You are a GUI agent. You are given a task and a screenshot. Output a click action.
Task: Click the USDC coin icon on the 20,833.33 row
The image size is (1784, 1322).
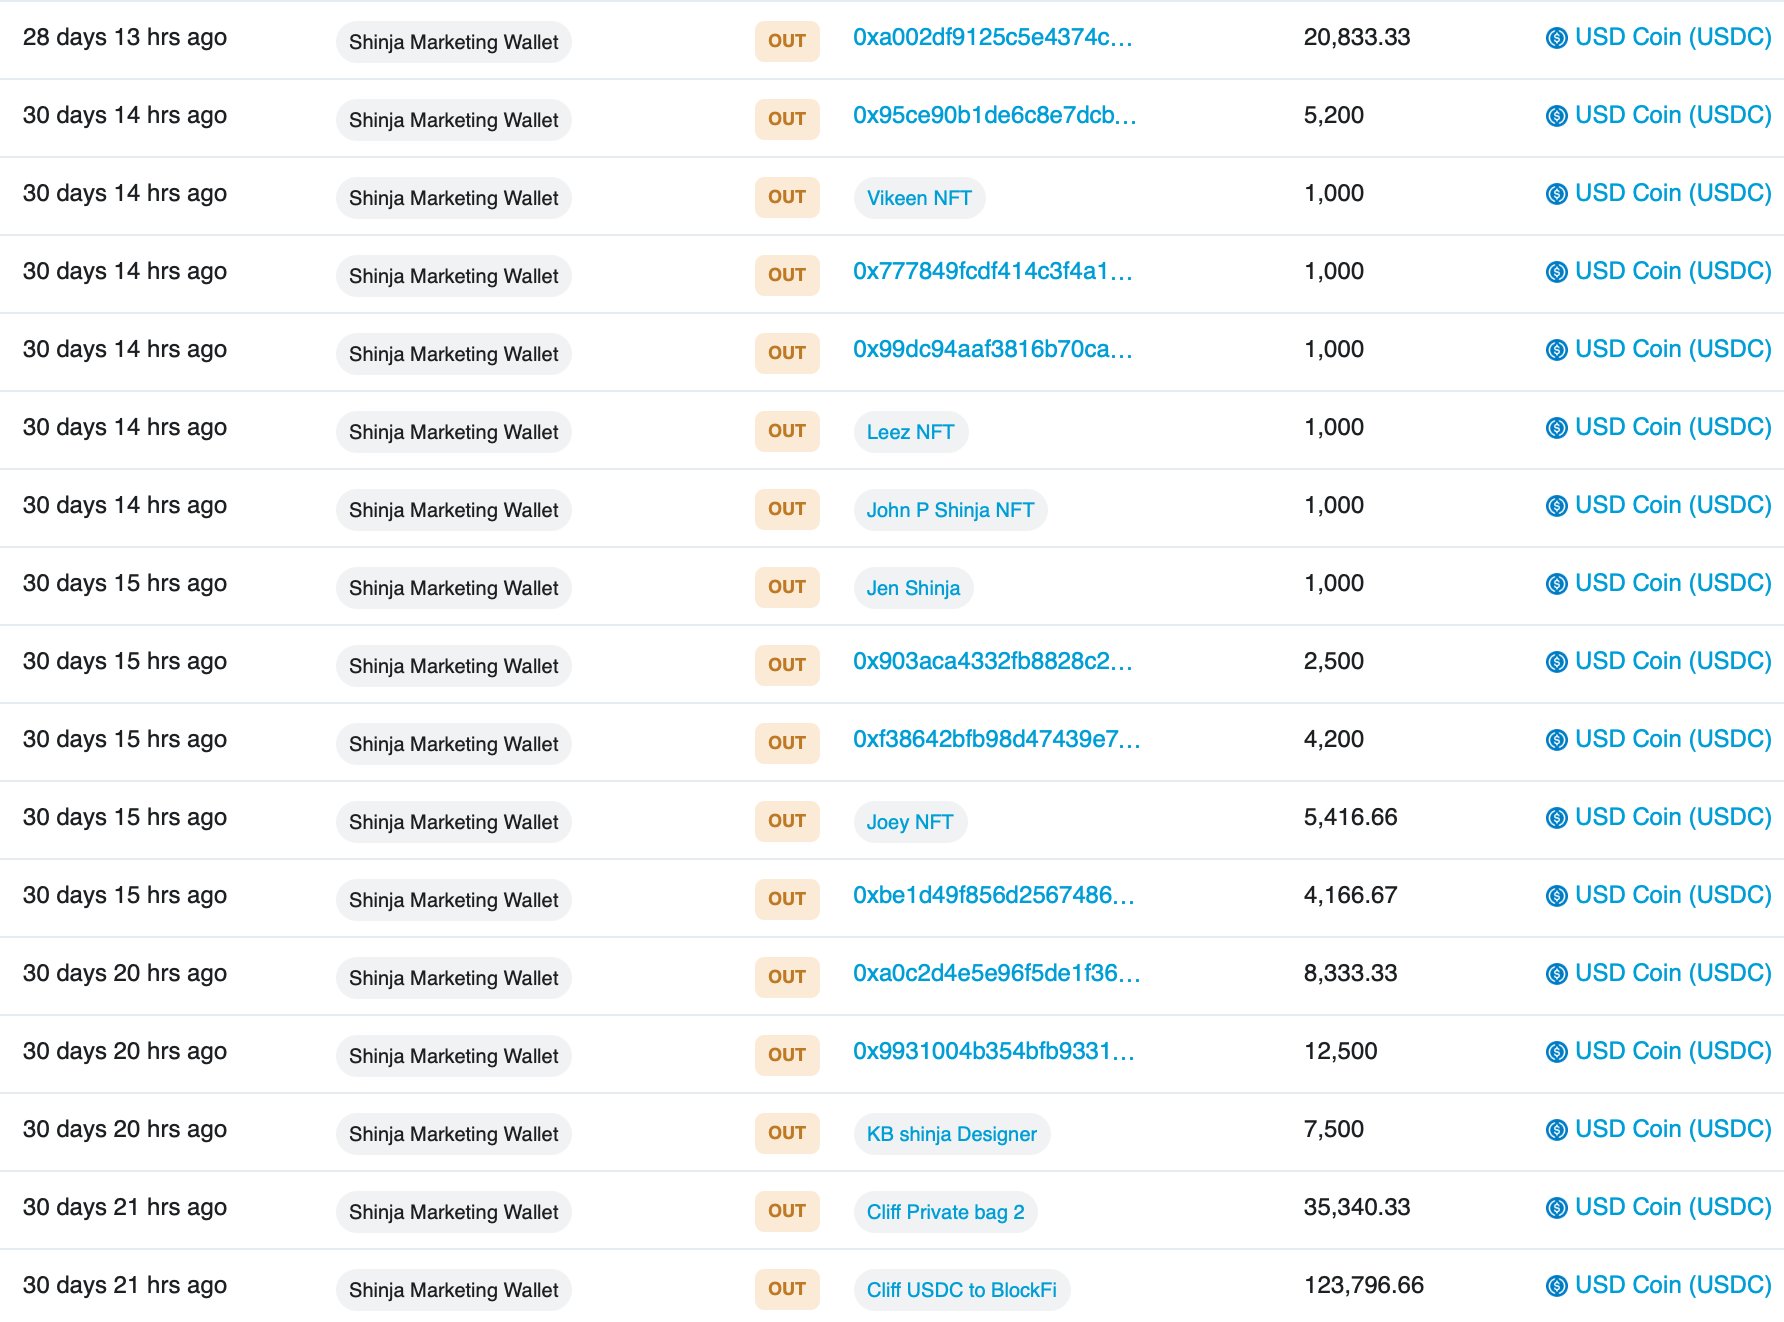1556,37
